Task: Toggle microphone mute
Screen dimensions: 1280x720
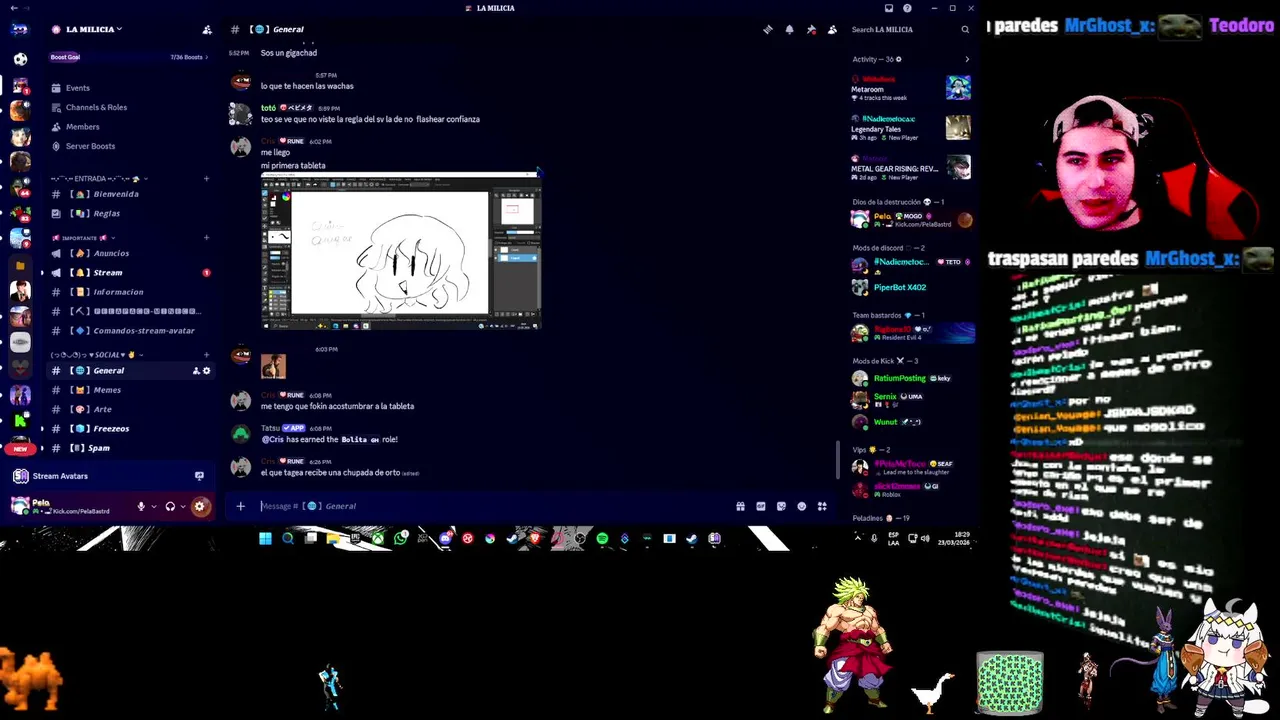Action: pos(141,506)
